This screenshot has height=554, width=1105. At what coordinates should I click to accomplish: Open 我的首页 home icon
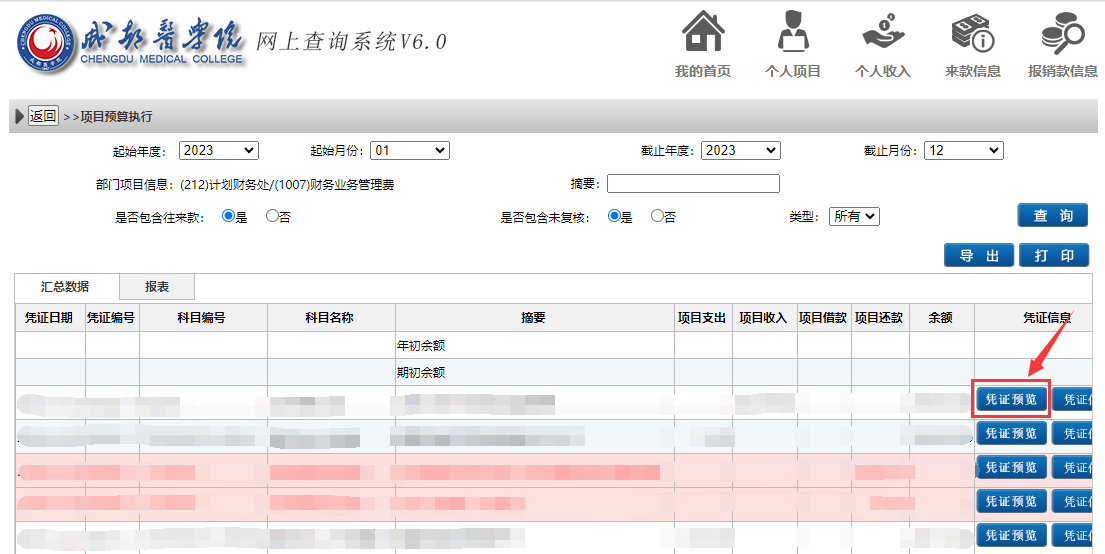703,32
